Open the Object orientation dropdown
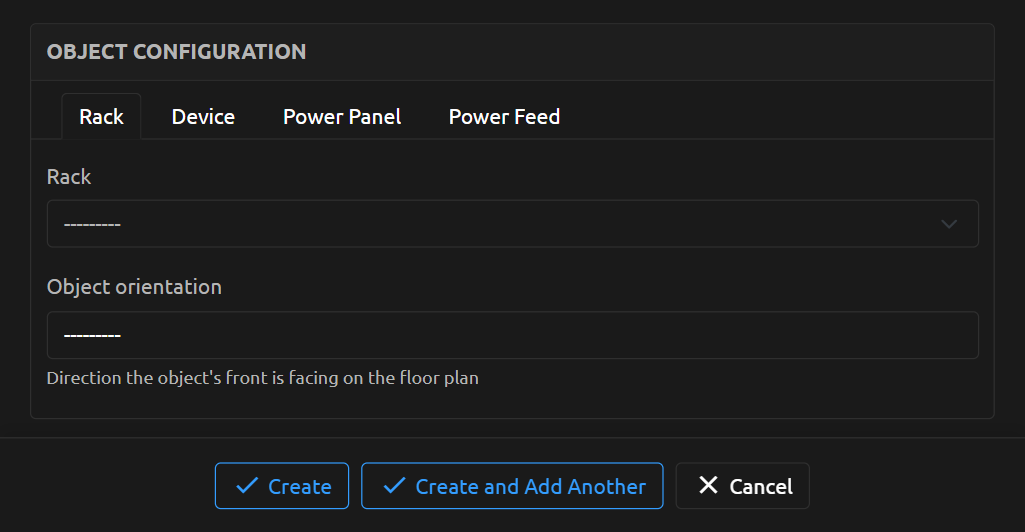 pyautogui.click(x=512, y=335)
